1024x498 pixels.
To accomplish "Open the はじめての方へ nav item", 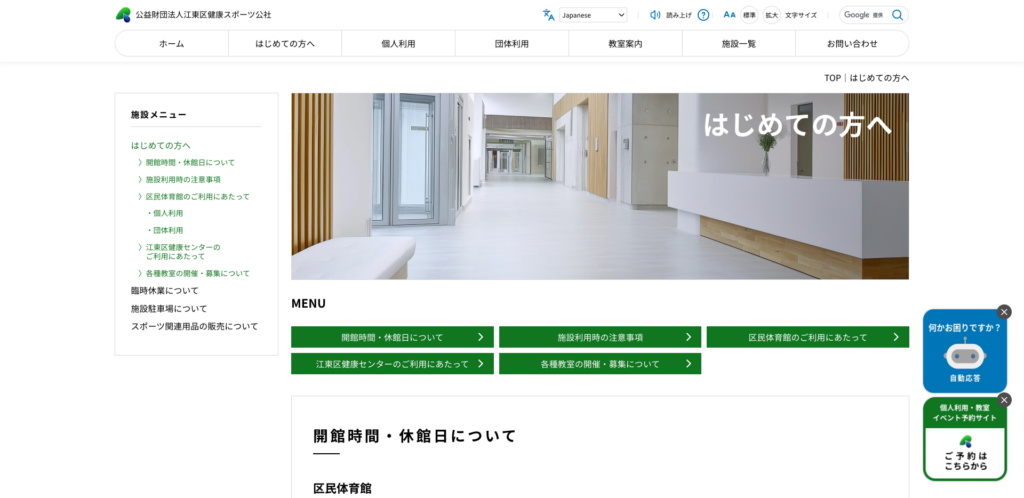I will [285, 44].
